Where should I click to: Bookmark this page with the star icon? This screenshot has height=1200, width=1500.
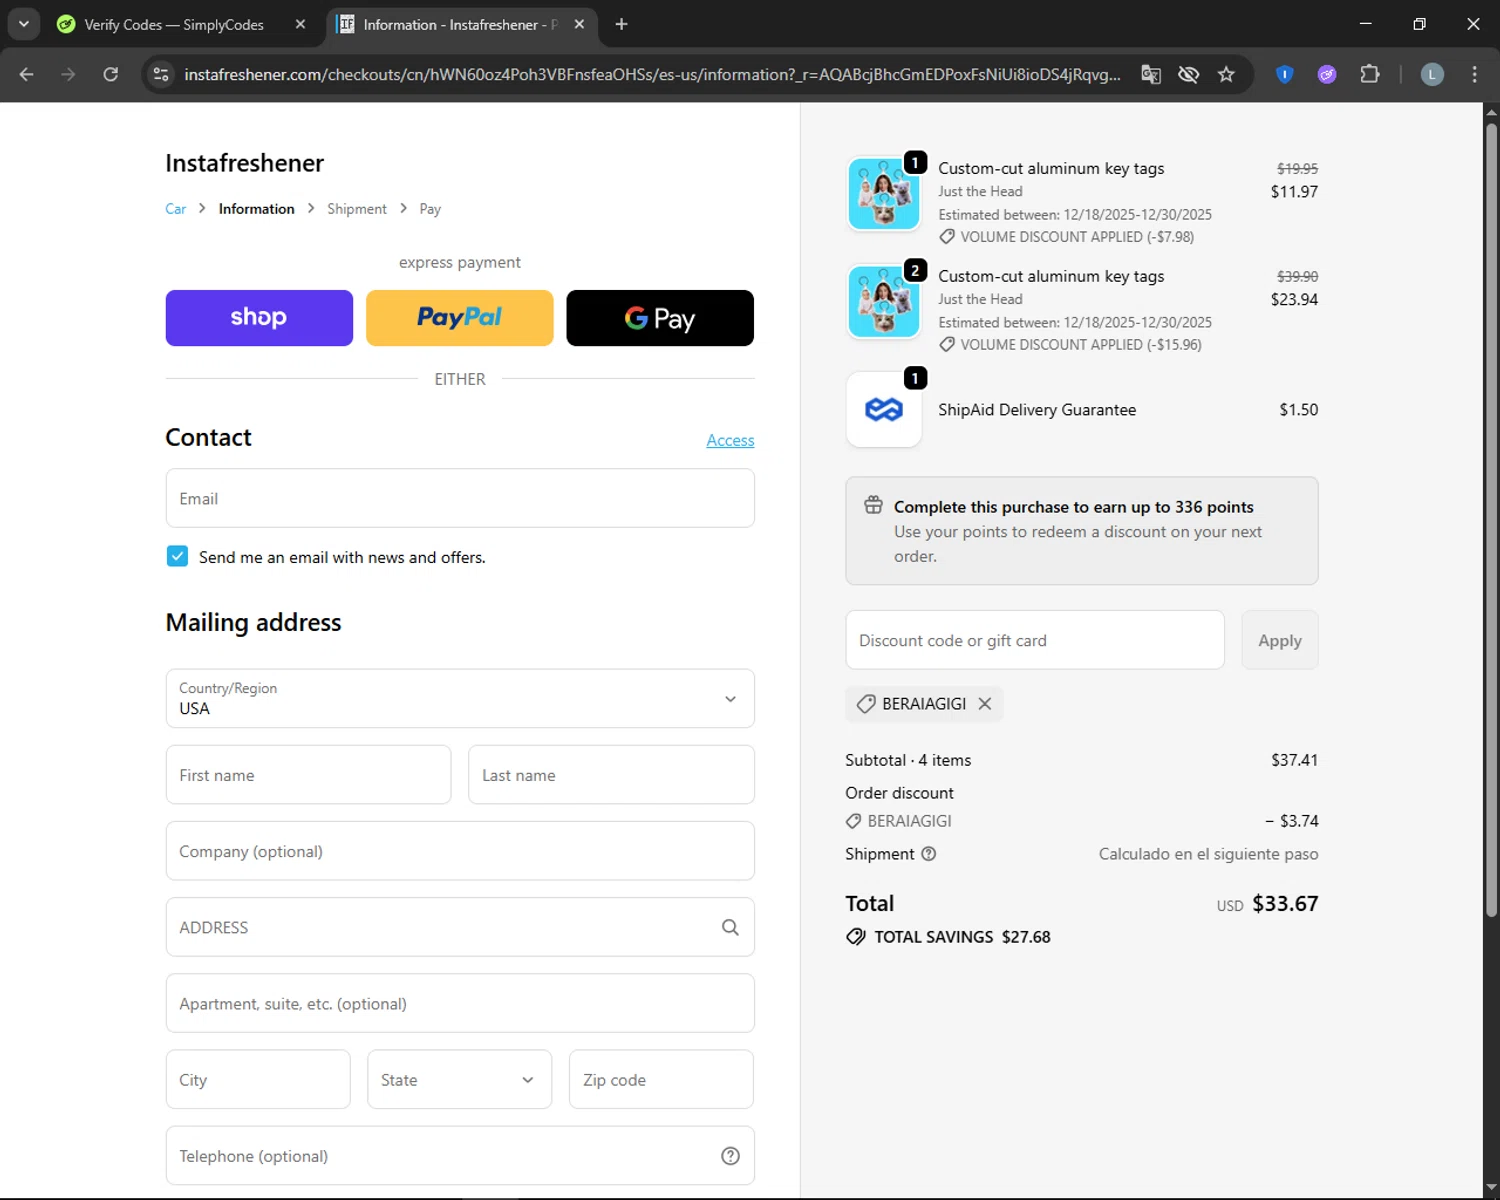click(x=1226, y=75)
